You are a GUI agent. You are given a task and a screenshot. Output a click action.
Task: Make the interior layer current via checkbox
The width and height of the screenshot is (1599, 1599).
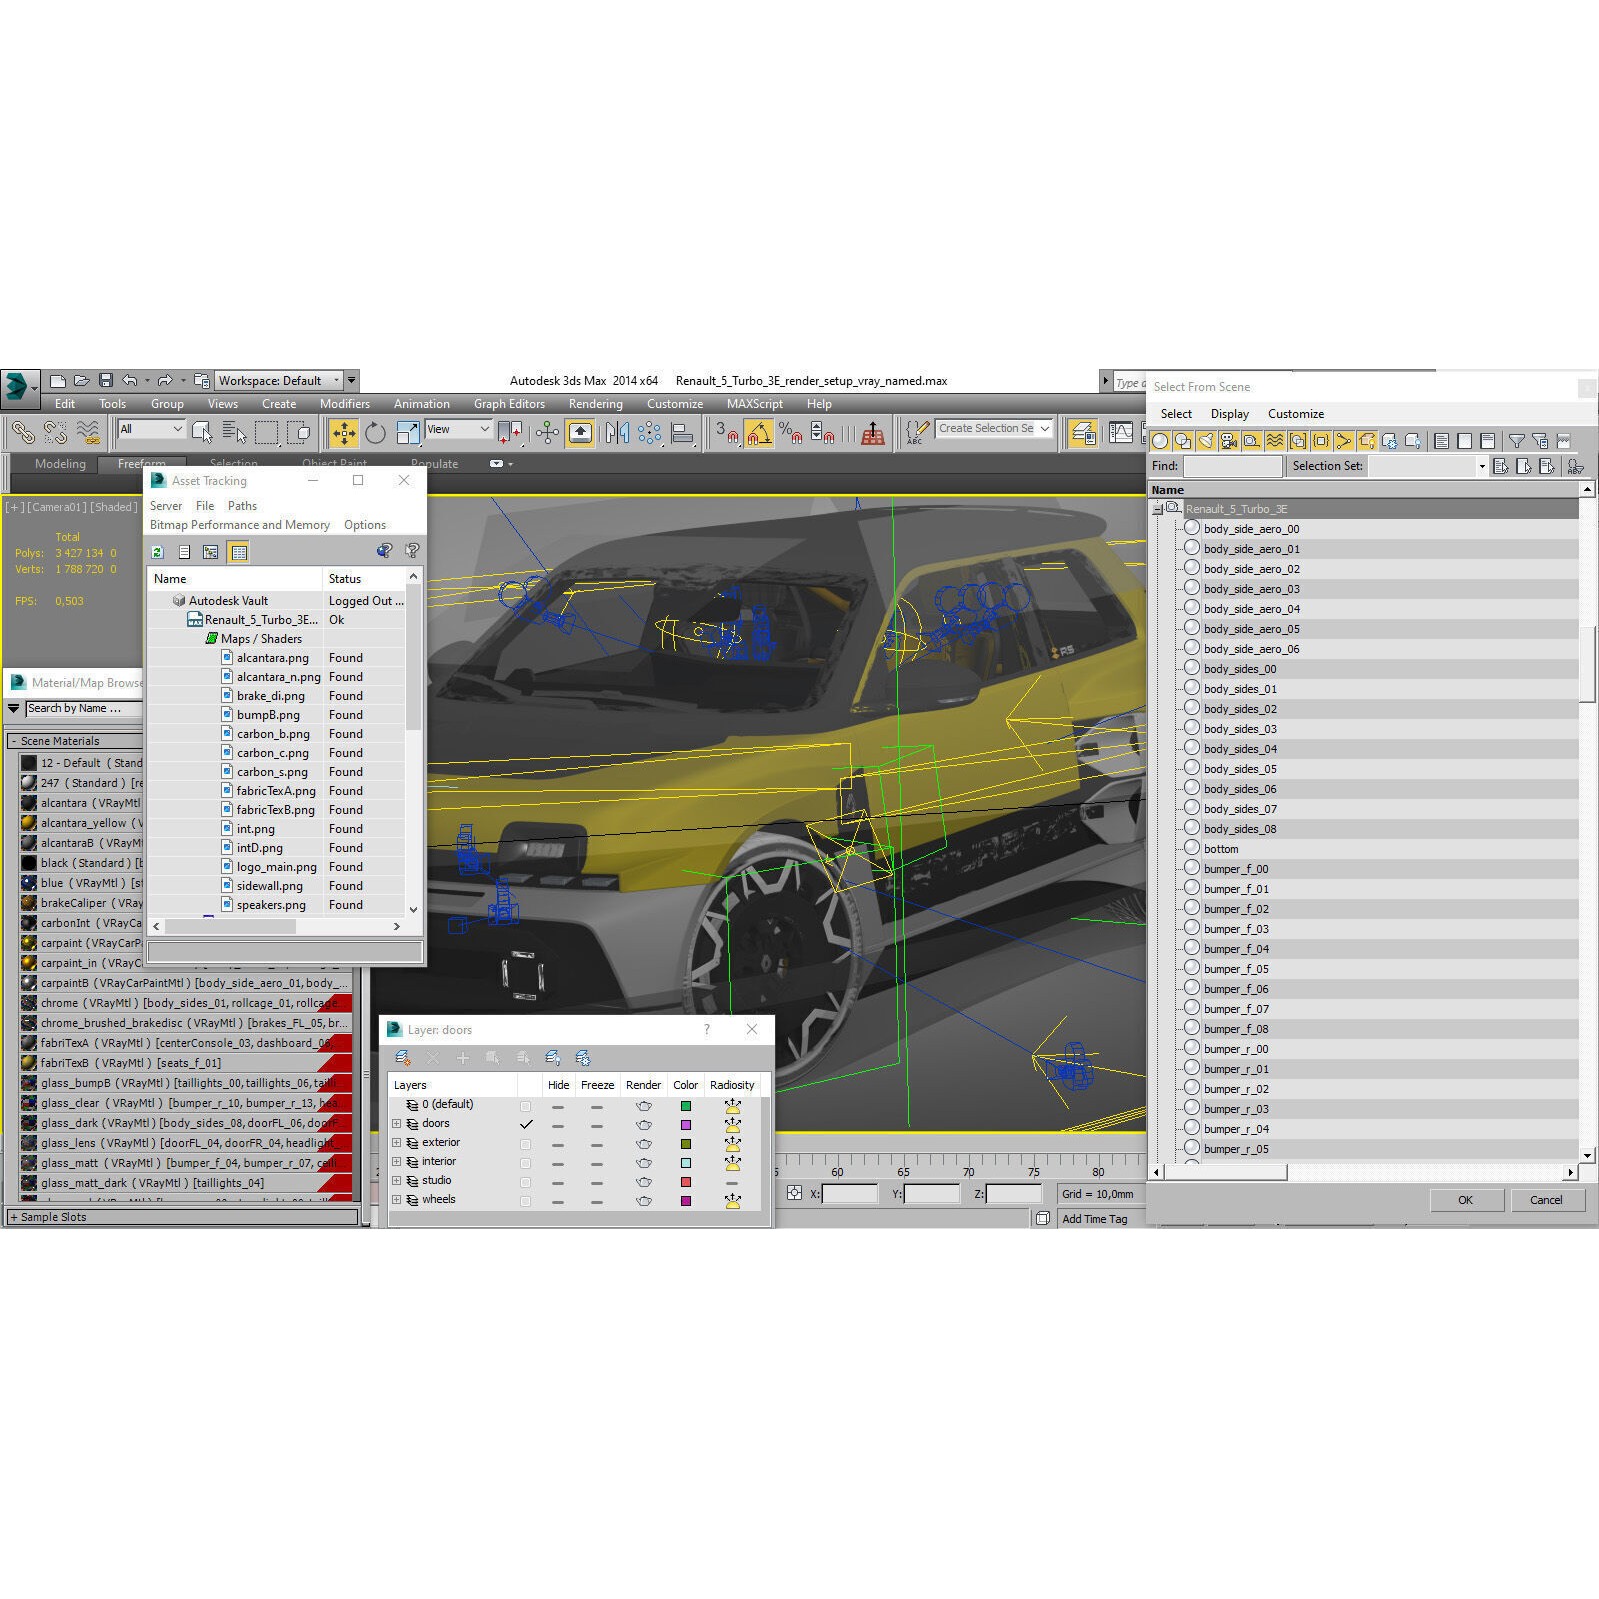coord(526,1163)
